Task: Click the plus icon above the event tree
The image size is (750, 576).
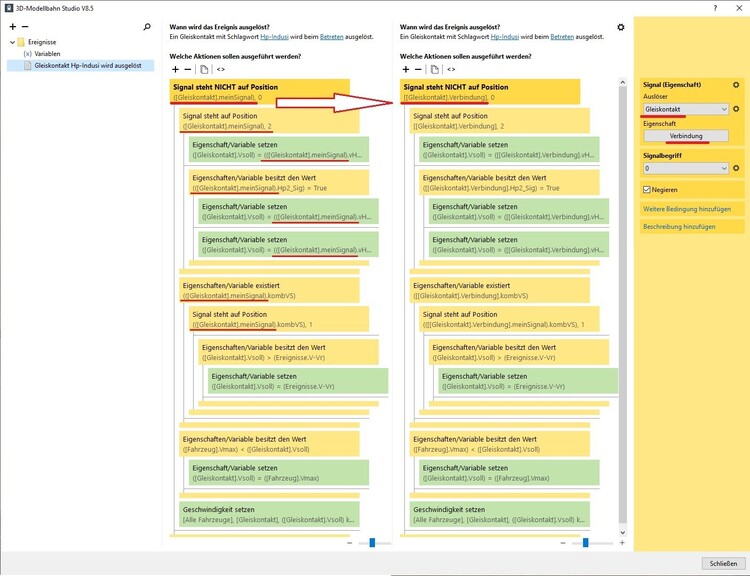Action: 12,27
